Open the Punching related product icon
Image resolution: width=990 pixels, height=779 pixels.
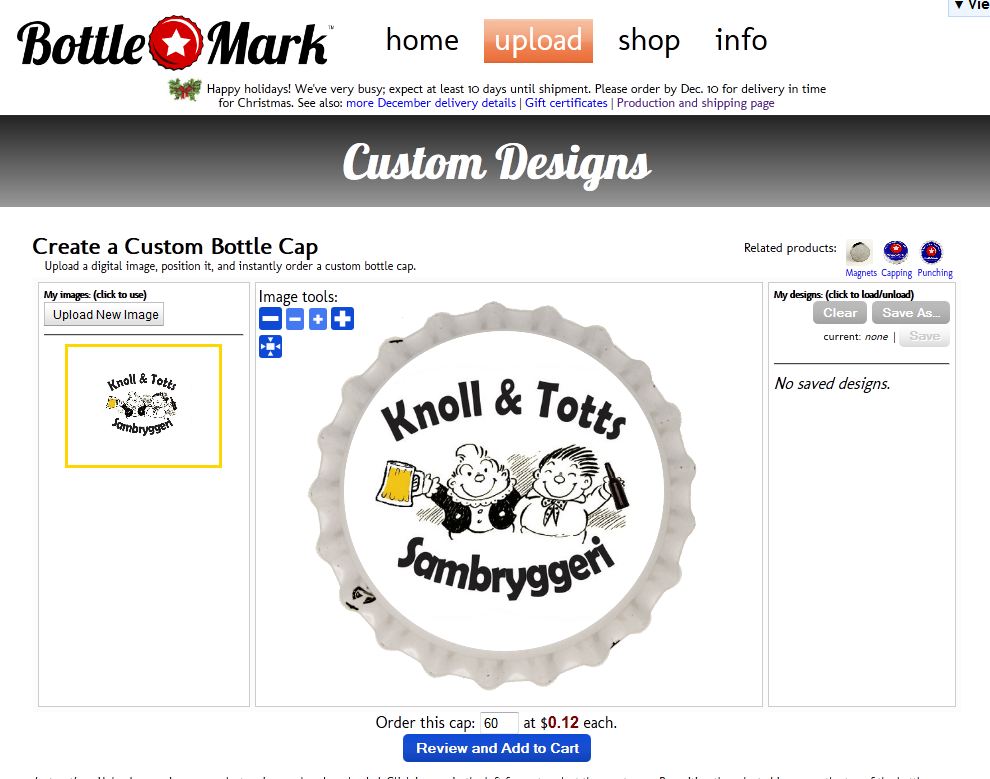pos(932,251)
